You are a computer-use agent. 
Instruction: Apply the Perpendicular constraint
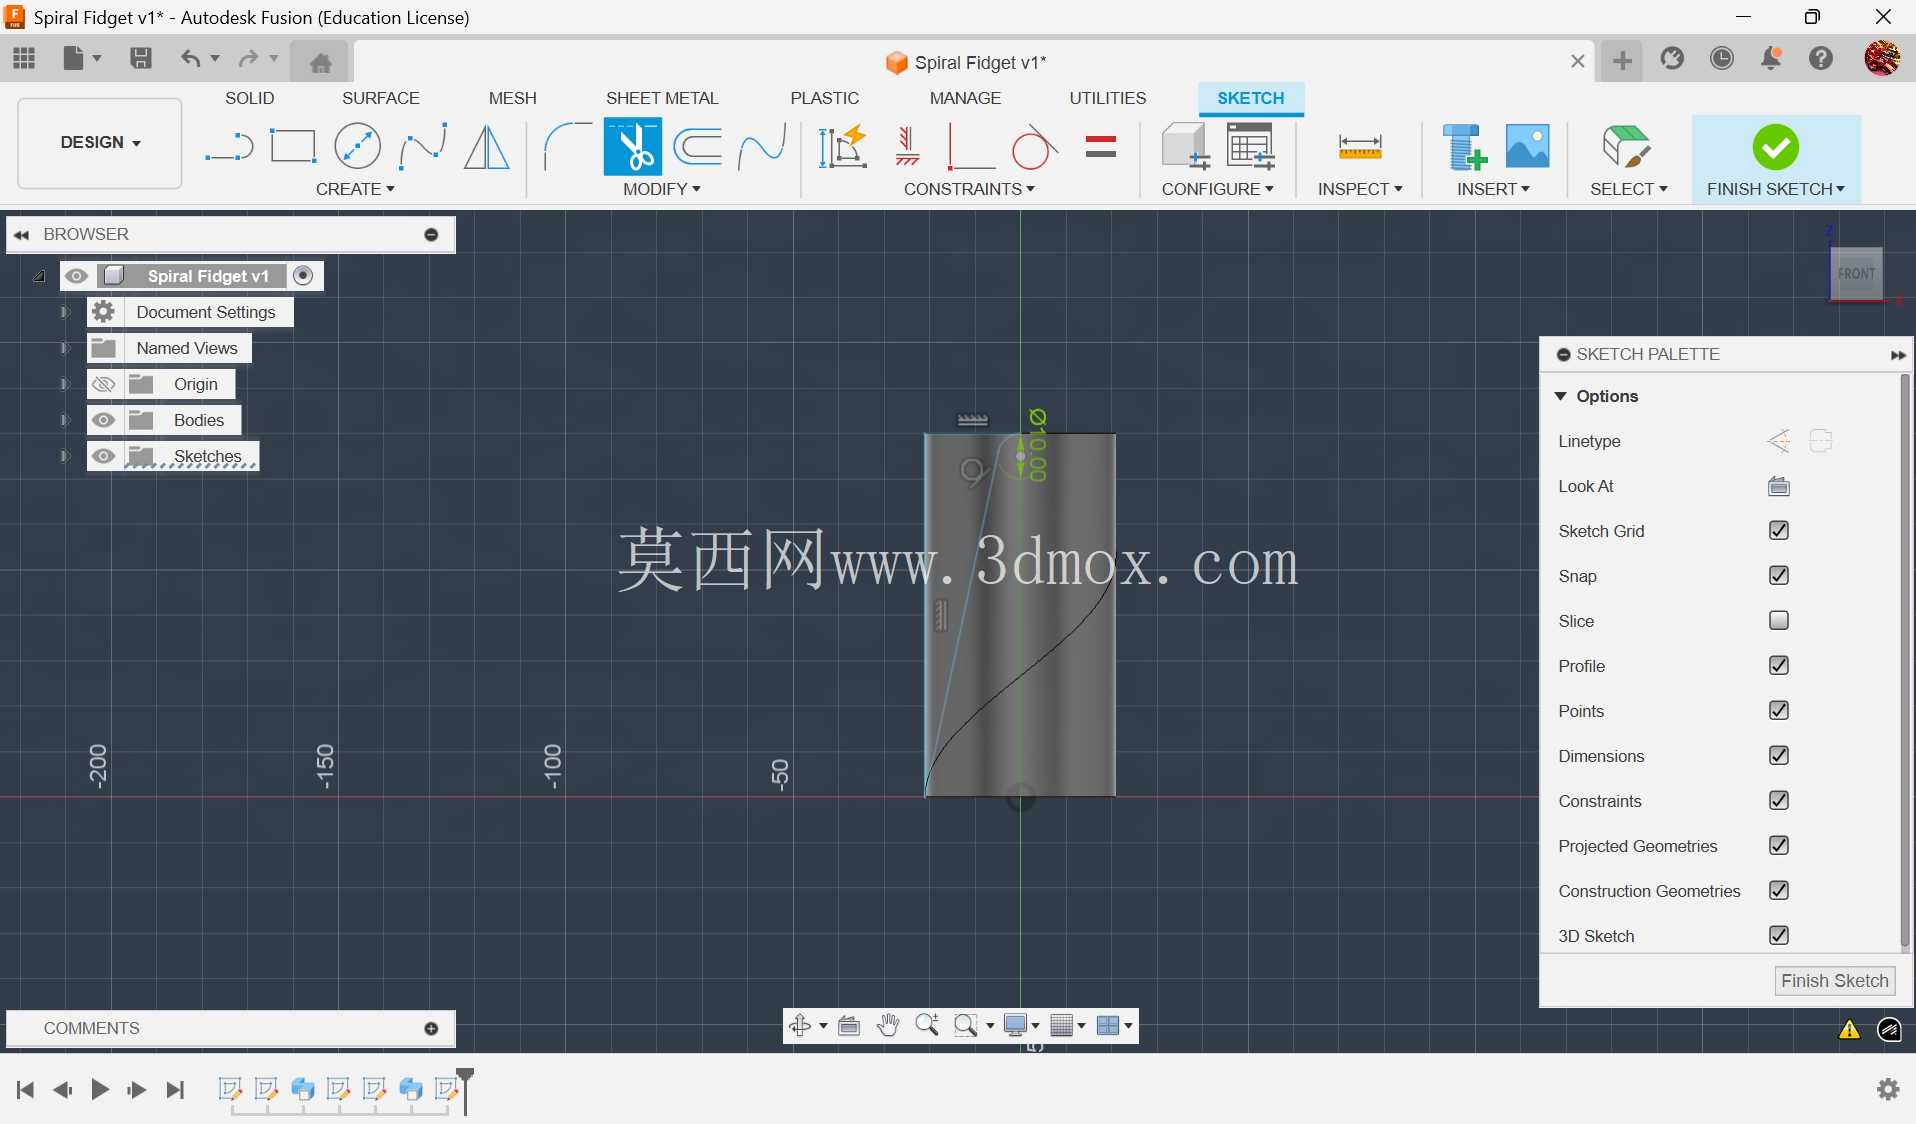(x=970, y=147)
